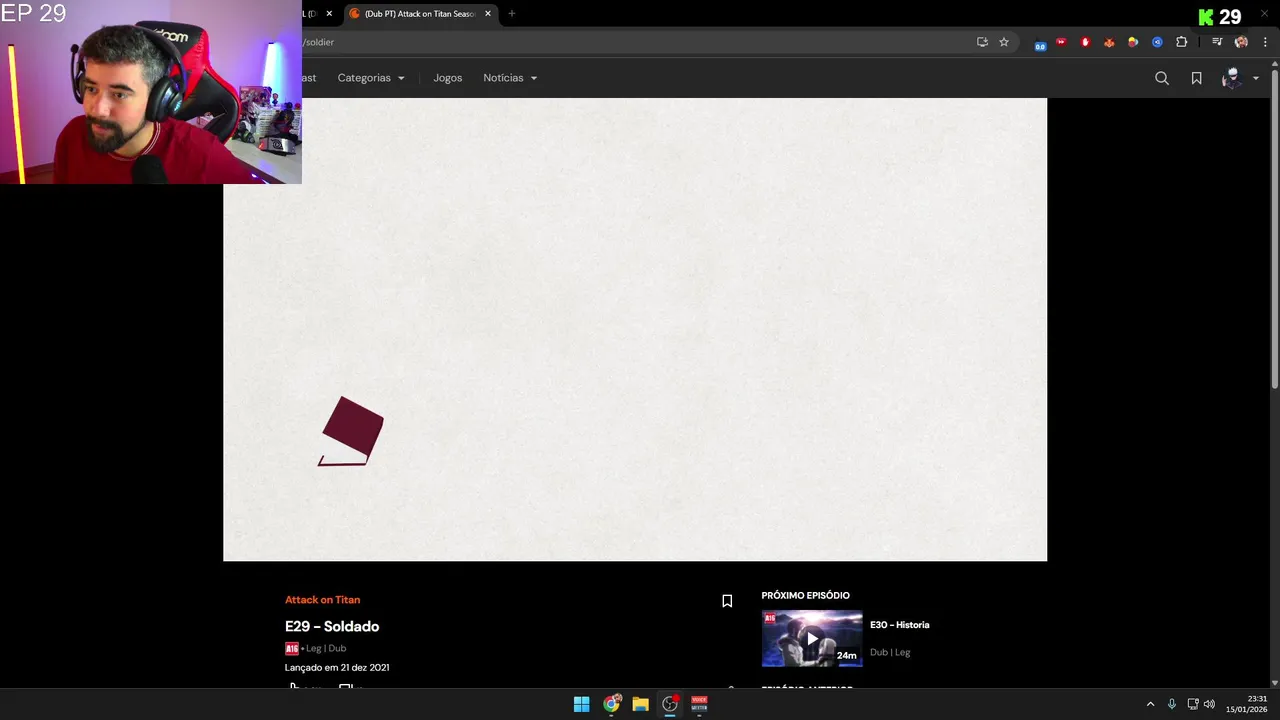Open a new browser tab
1280x720 pixels.
point(512,14)
